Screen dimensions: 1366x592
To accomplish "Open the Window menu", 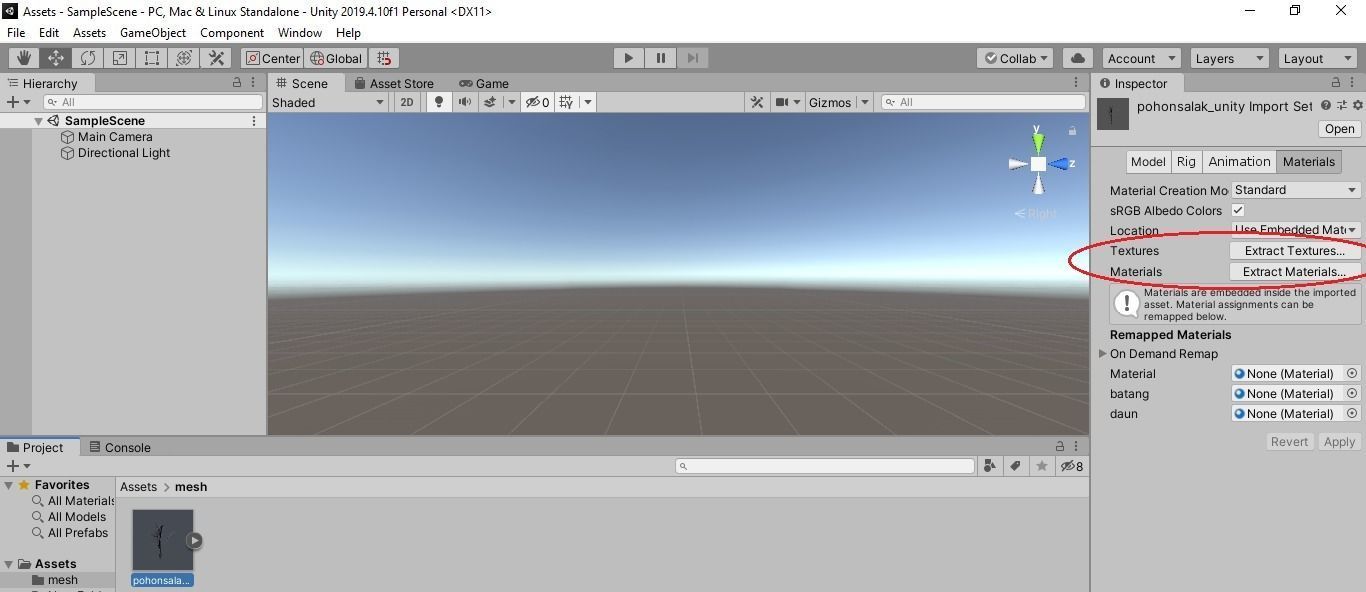I will click(300, 33).
